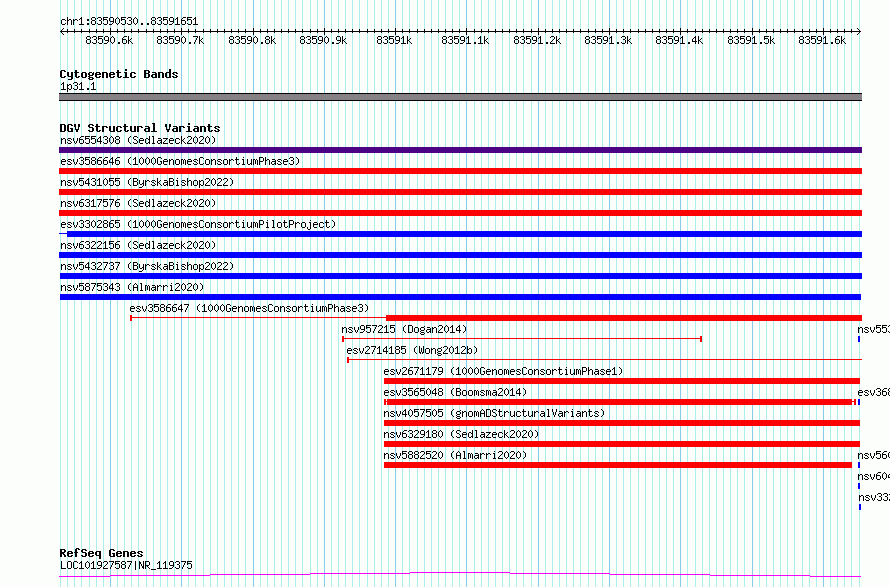Open the nsv6329180 (Sedlazeck2020) label
This screenshot has height=587, width=890.
coord(461,434)
